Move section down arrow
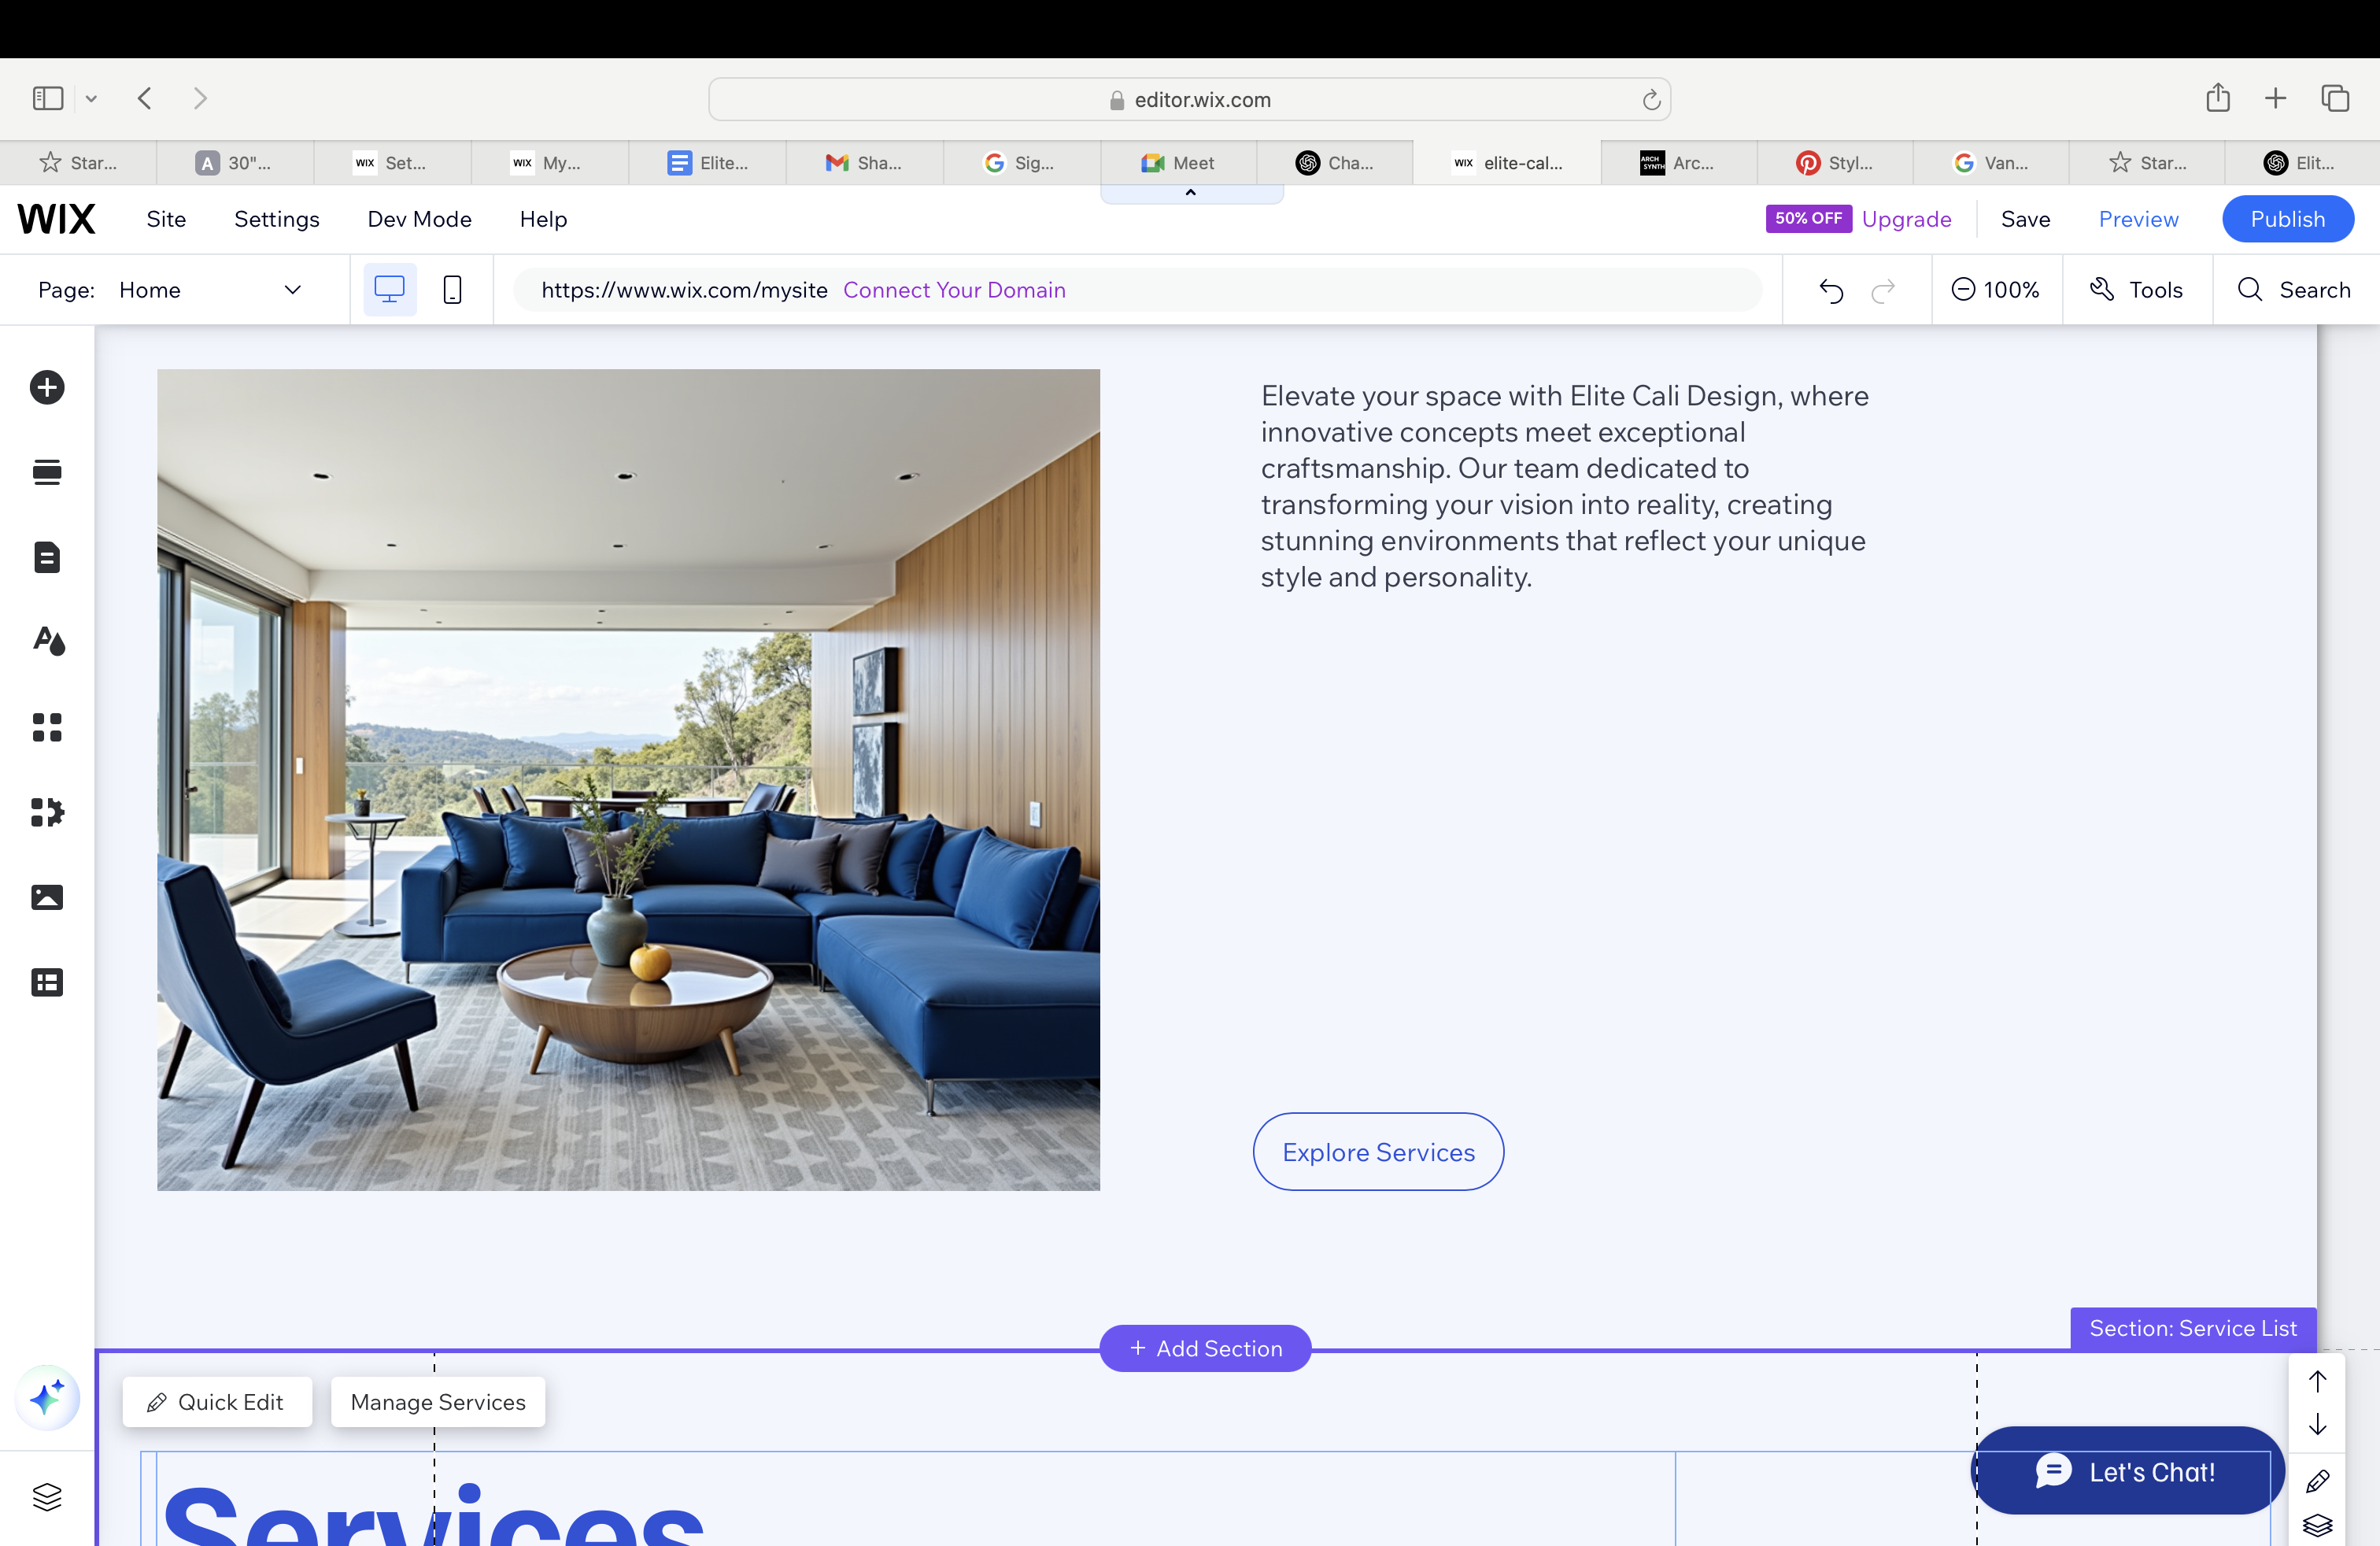Viewport: 2380px width, 1546px height. tap(2317, 1425)
